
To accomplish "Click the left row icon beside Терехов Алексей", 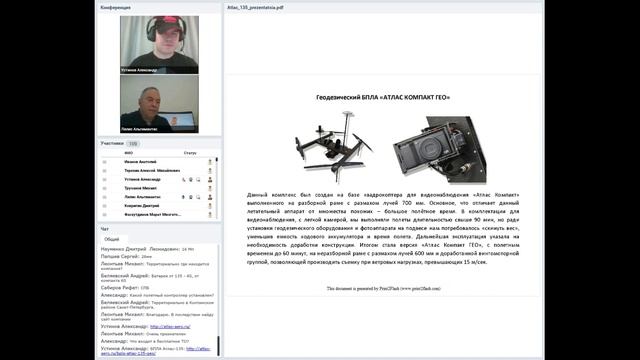I will pyautogui.click(x=104, y=171).
